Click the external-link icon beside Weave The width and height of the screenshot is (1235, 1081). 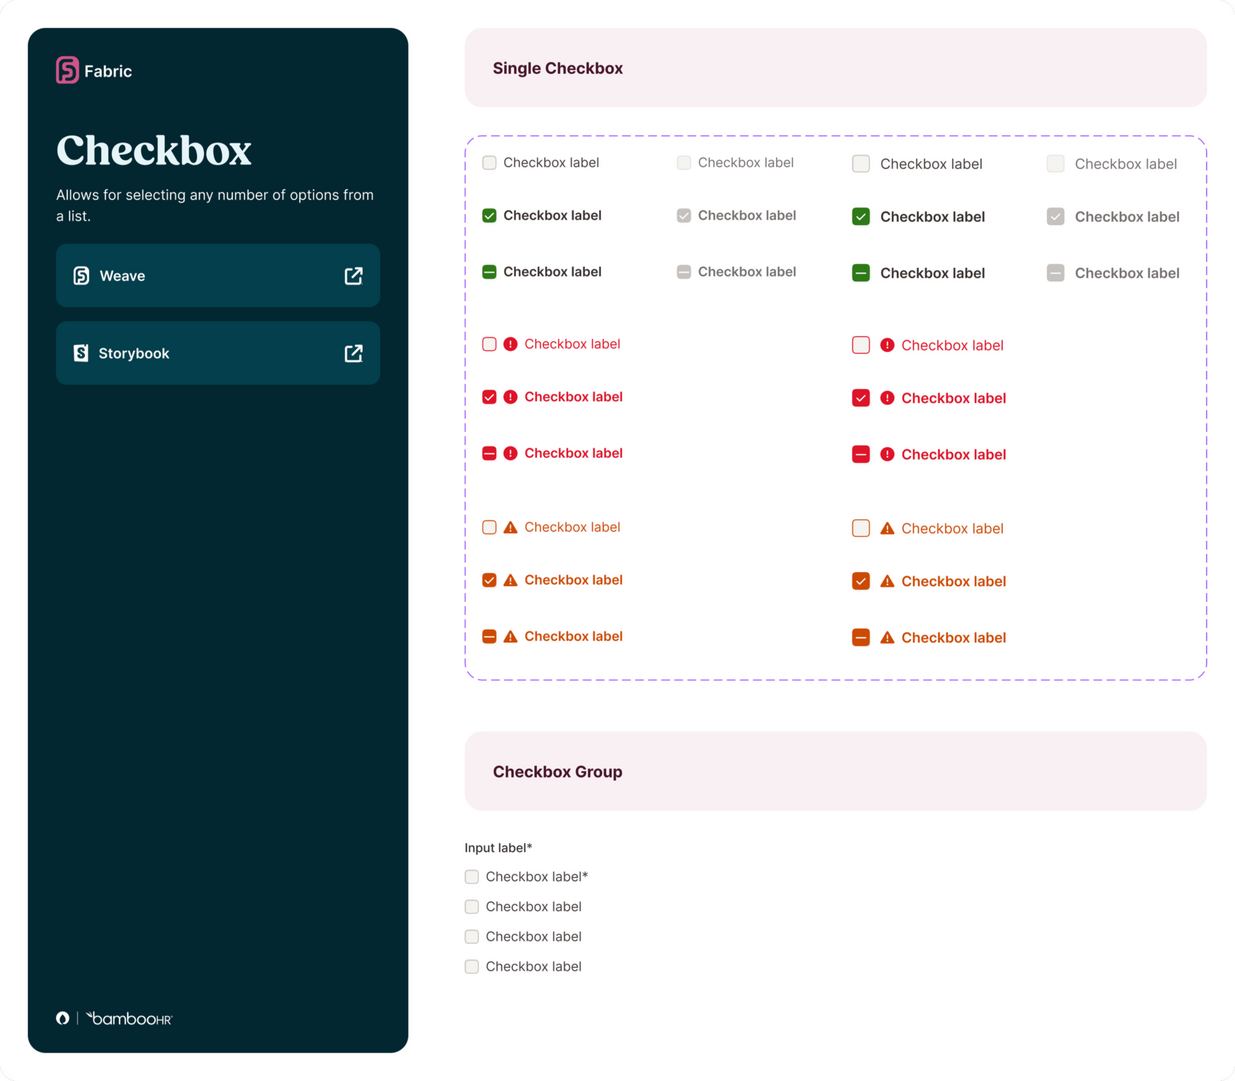click(353, 275)
